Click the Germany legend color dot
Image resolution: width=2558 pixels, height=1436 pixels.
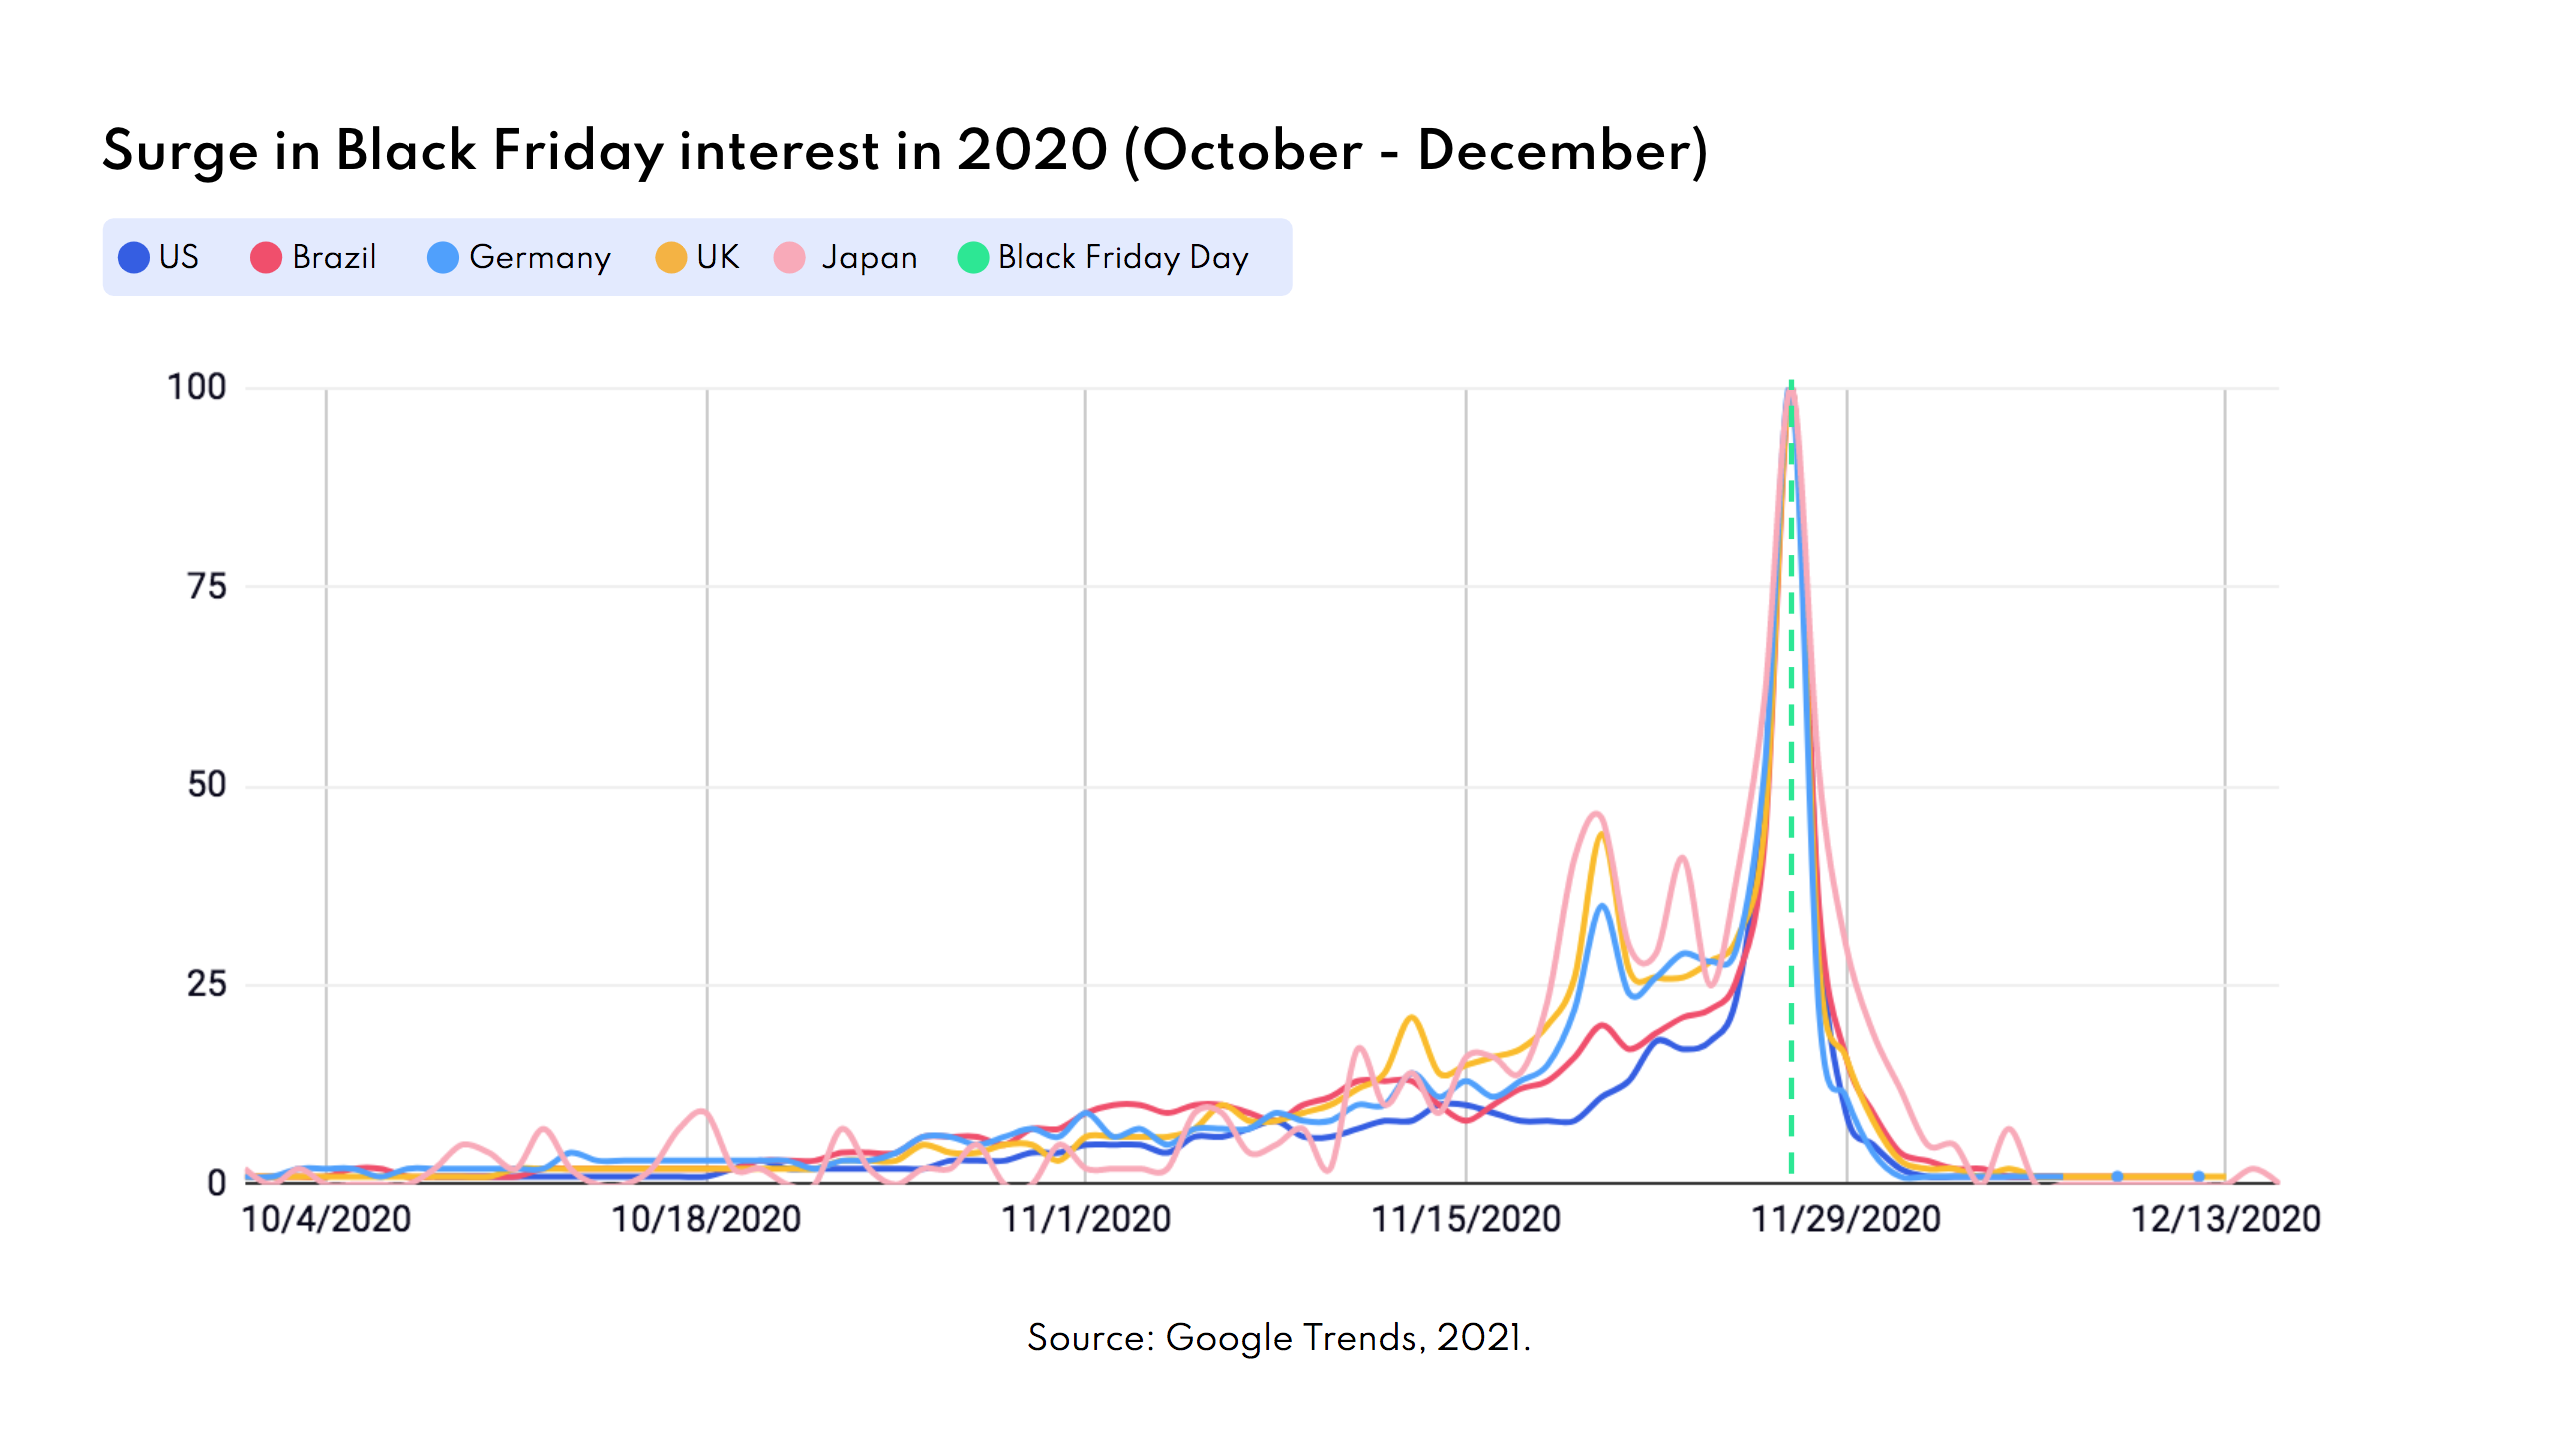(x=443, y=258)
